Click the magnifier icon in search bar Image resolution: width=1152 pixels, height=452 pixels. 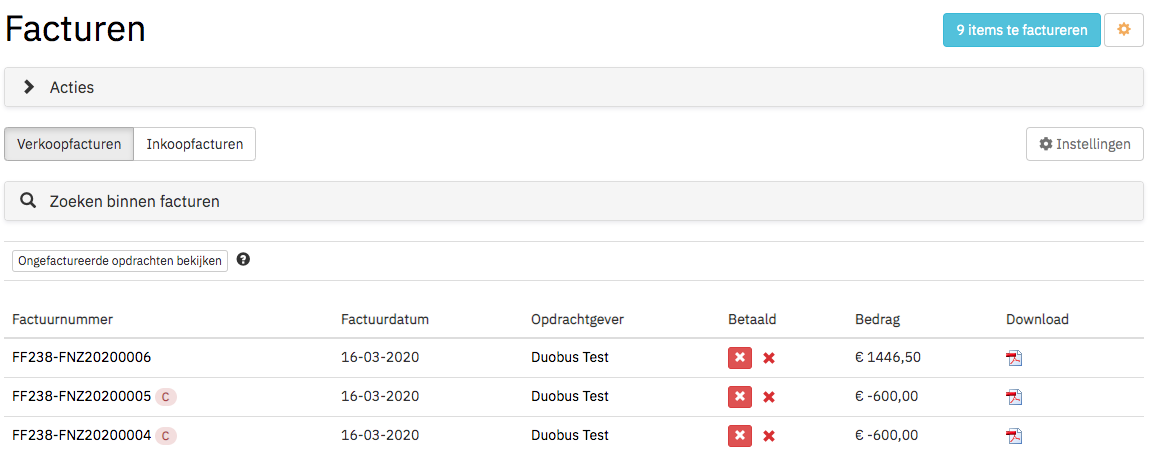[29, 201]
